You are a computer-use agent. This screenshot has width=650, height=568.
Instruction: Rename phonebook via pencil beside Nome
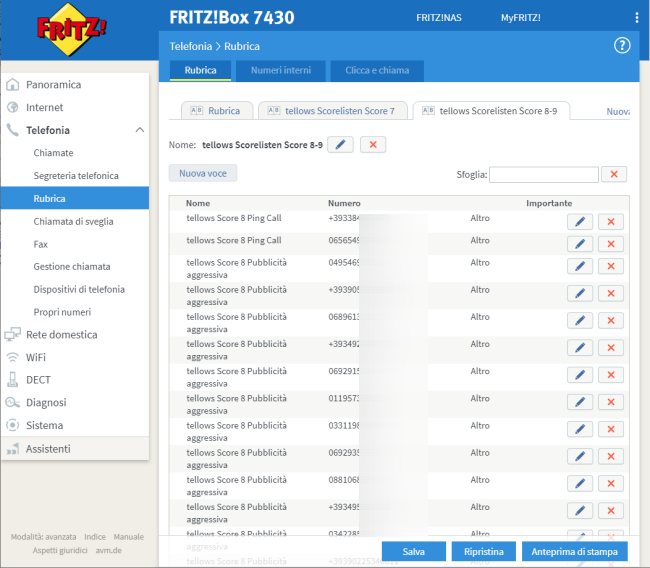[x=340, y=145]
